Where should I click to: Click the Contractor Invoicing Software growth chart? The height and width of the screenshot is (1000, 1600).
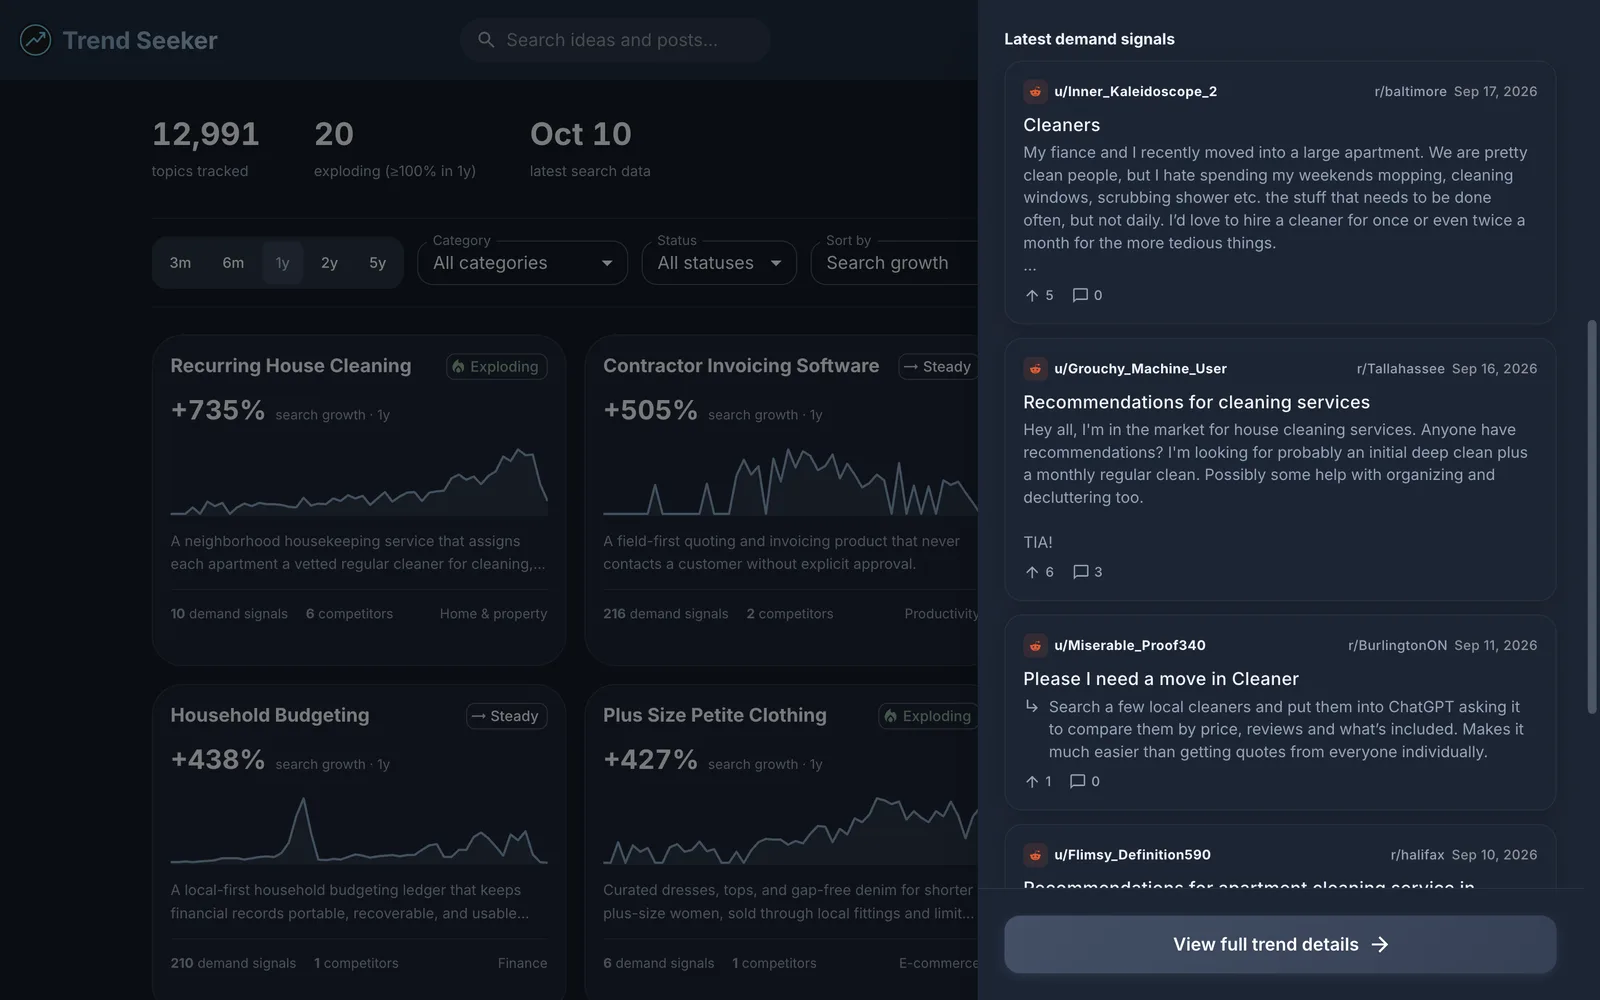790,480
